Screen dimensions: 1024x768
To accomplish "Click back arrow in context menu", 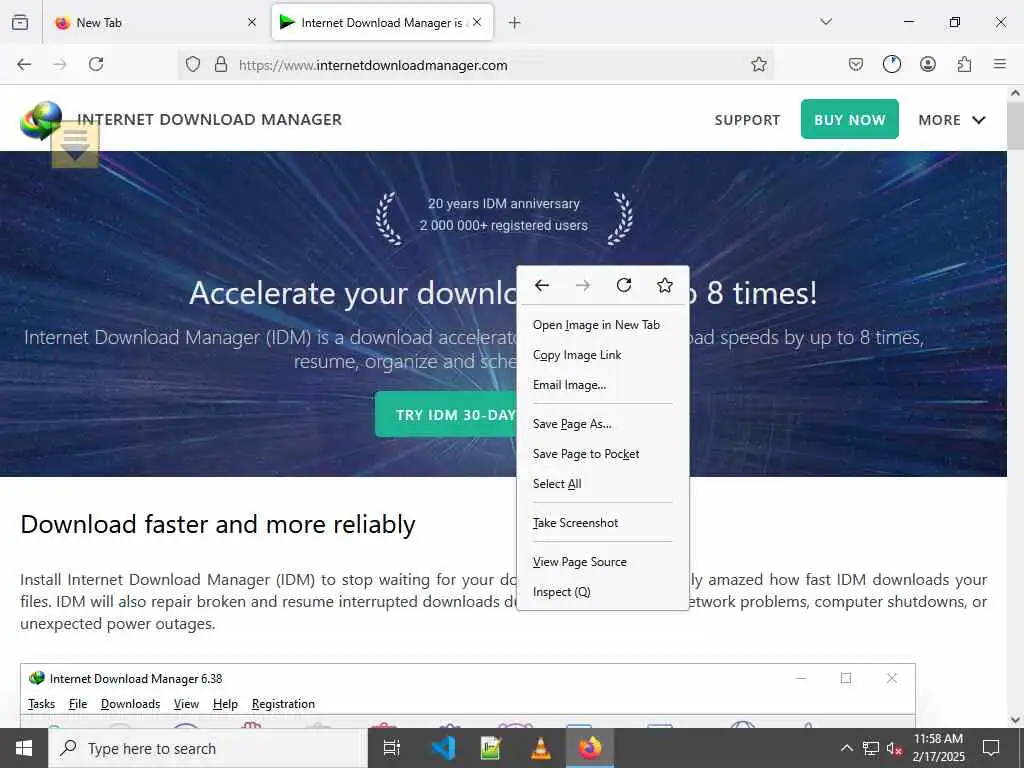I will (542, 285).
